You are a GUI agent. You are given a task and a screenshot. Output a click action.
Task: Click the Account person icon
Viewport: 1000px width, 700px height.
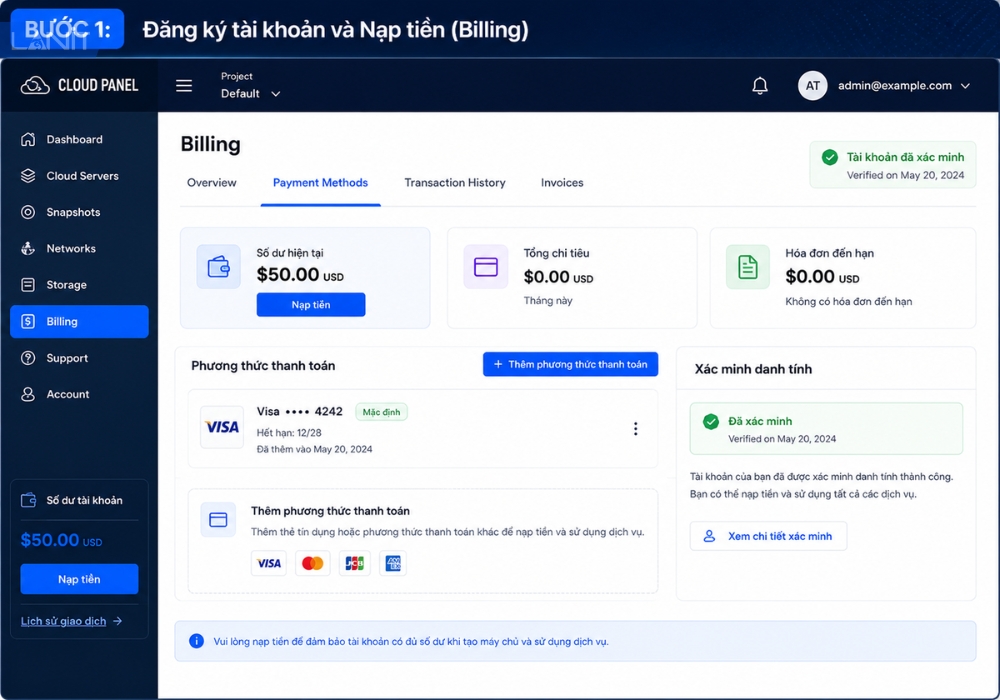click(x=28, y=394)
